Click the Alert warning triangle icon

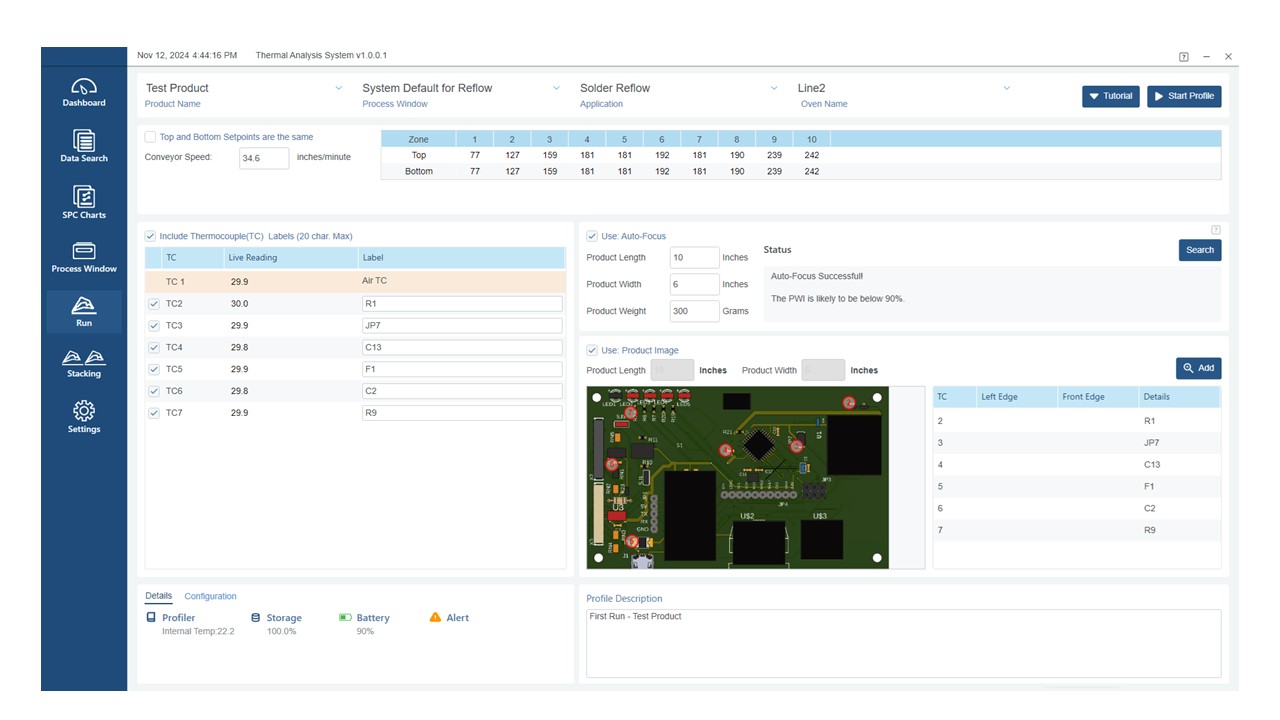435,618
